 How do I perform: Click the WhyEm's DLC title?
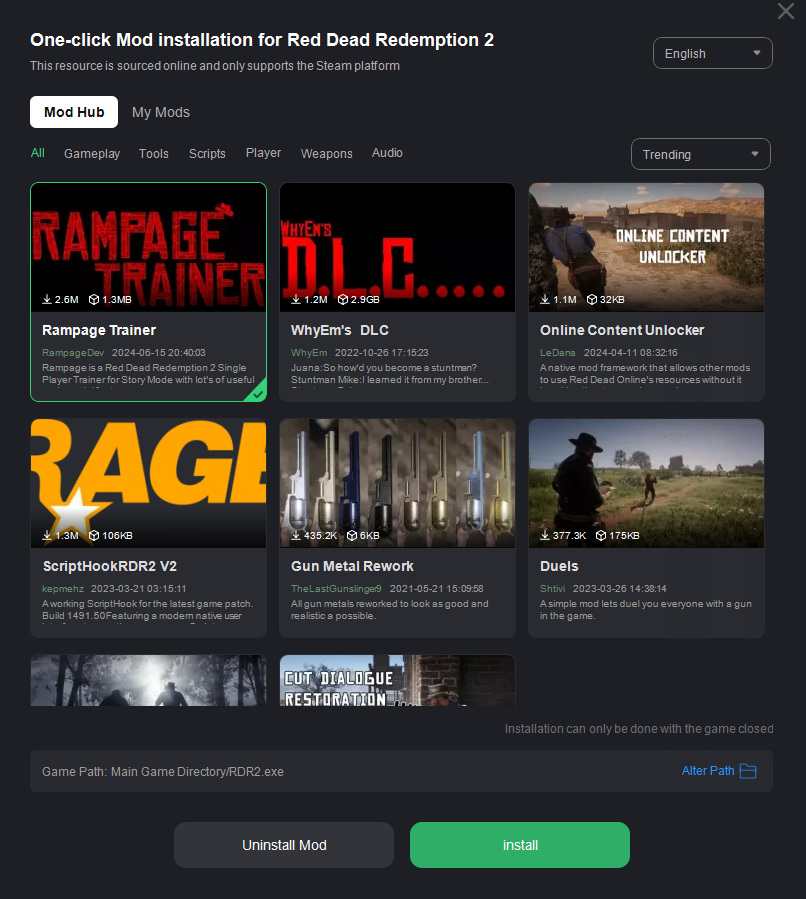(339, 330)
